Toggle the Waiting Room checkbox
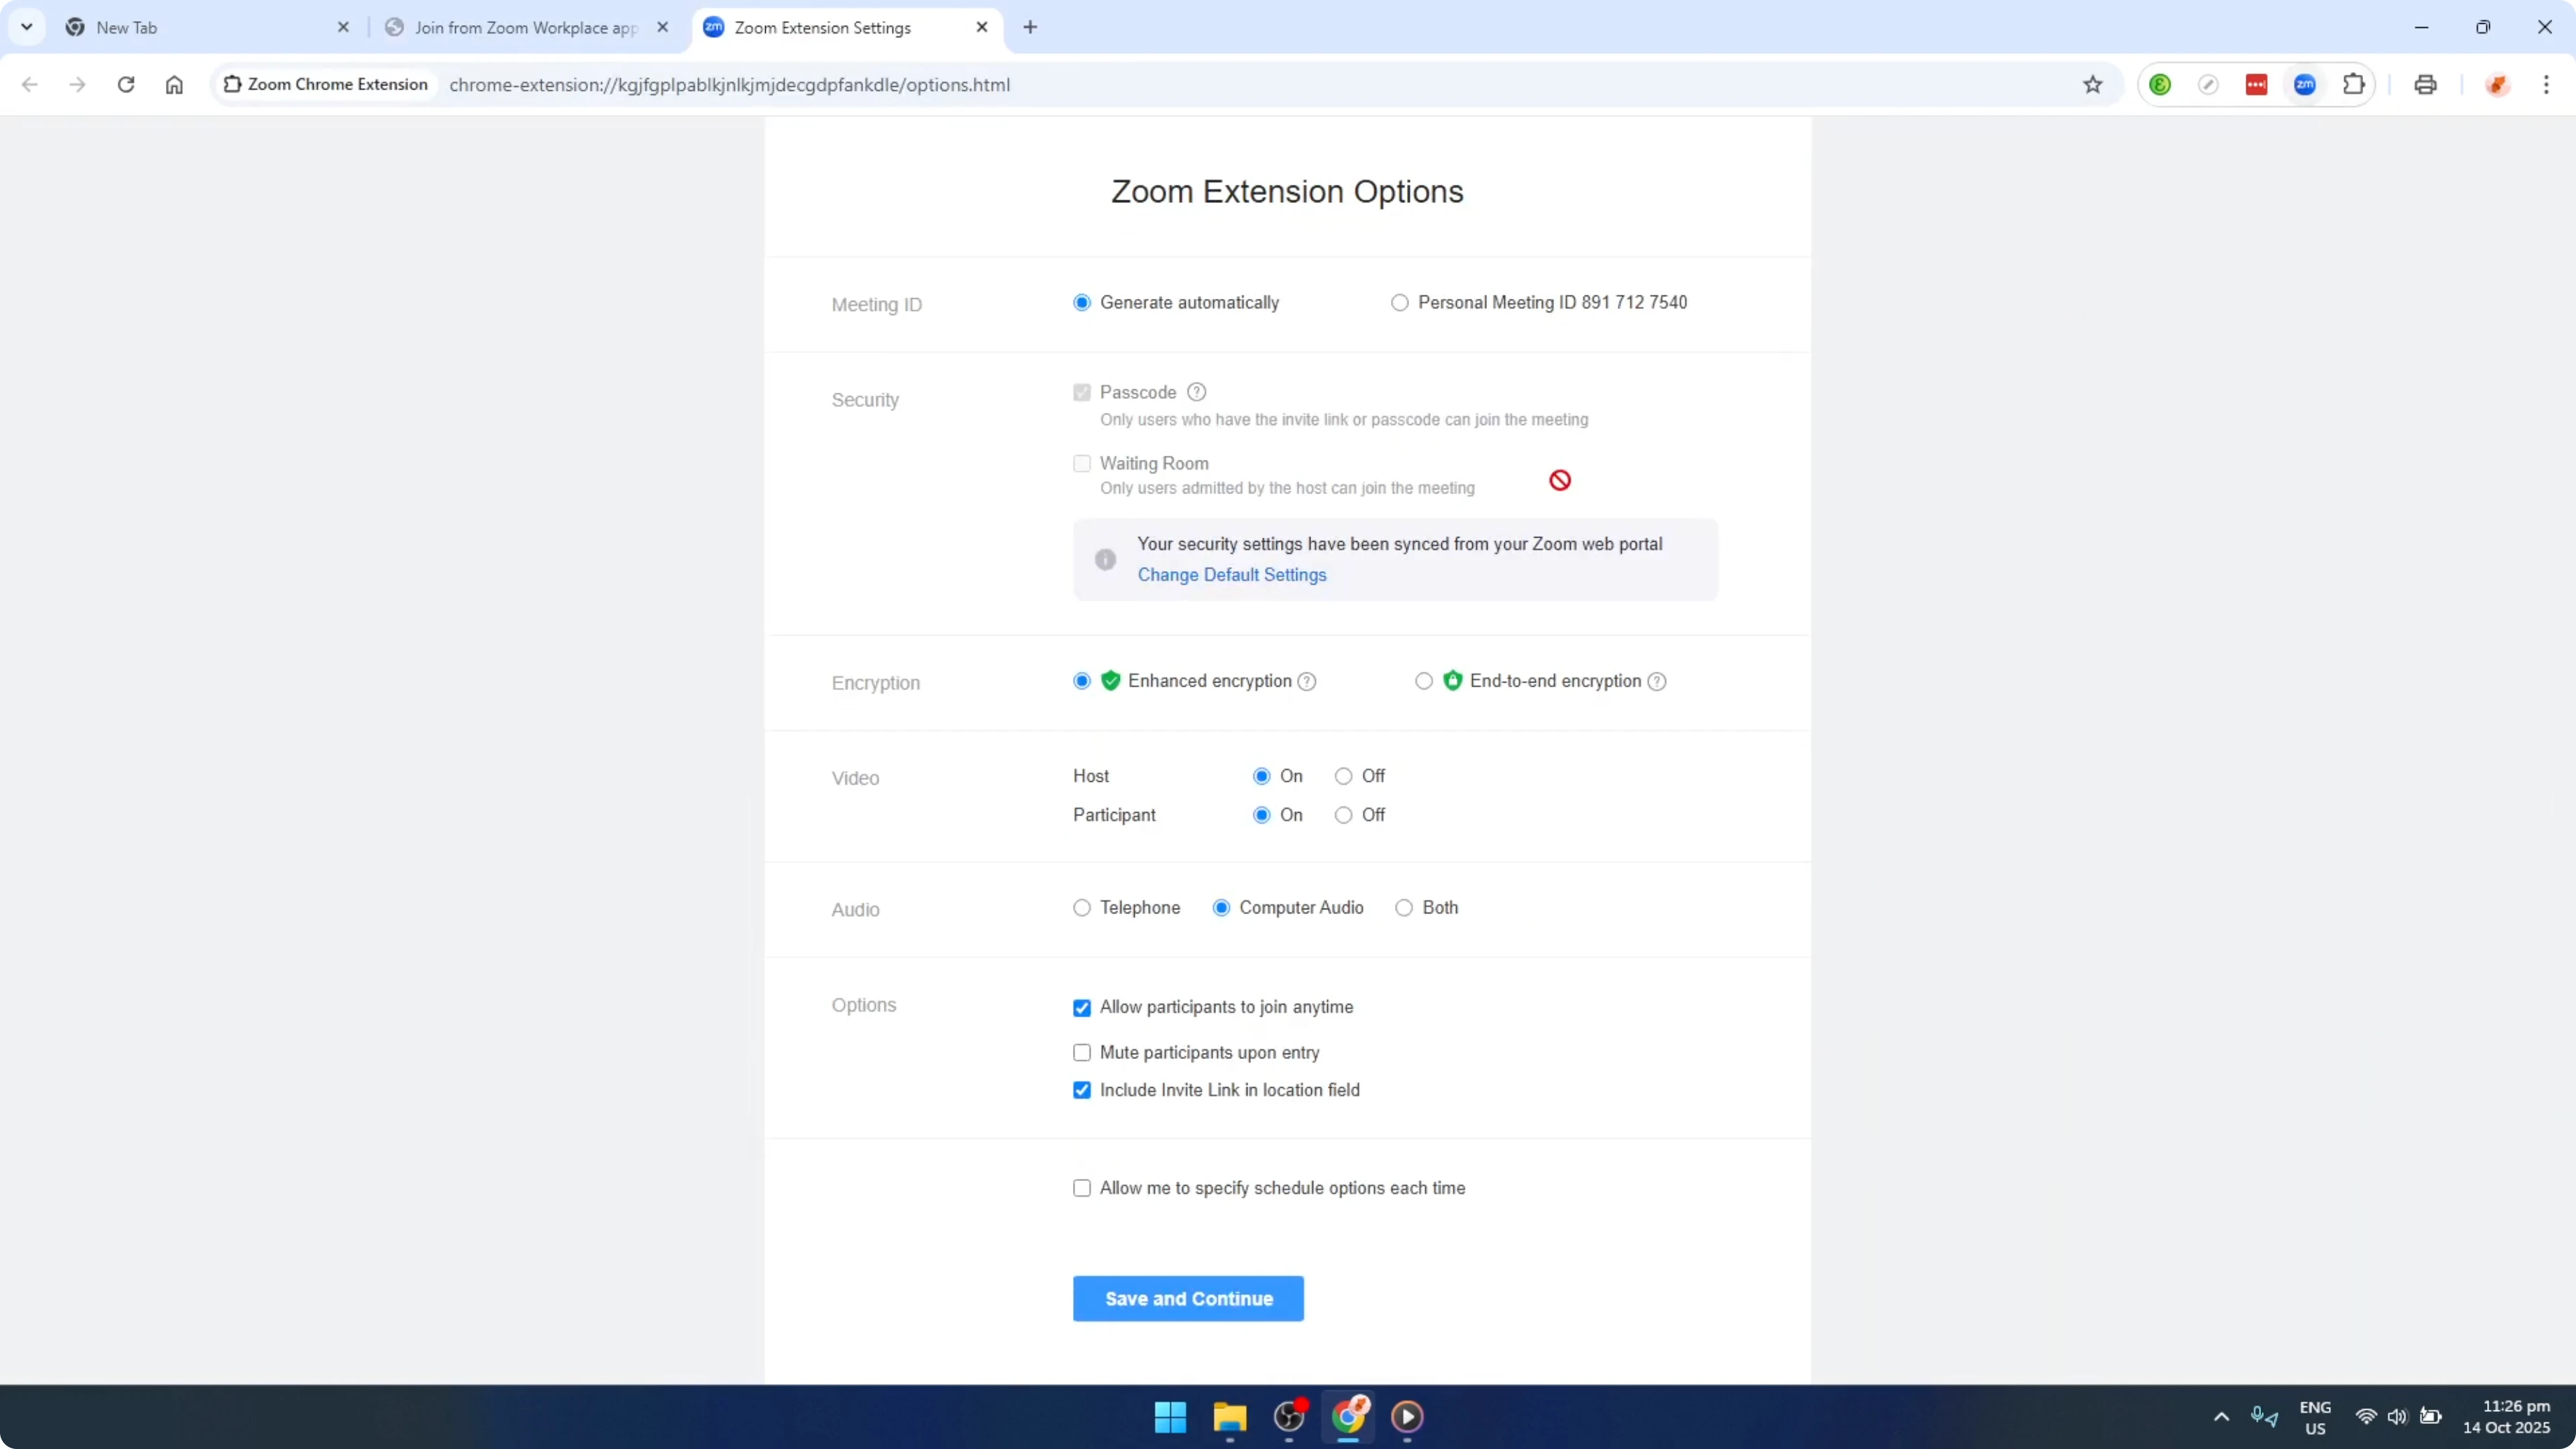This screenshot has width=2576, height=1449. (x=1082, y=463)
